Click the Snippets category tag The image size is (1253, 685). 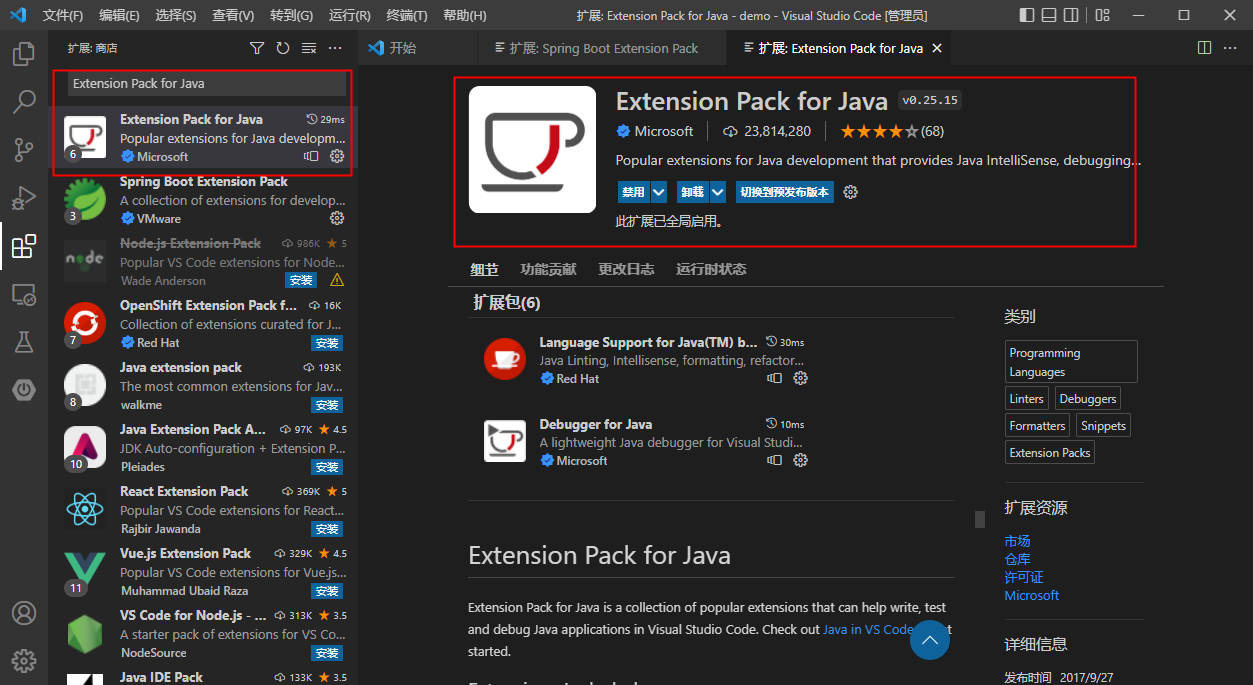1103,425
